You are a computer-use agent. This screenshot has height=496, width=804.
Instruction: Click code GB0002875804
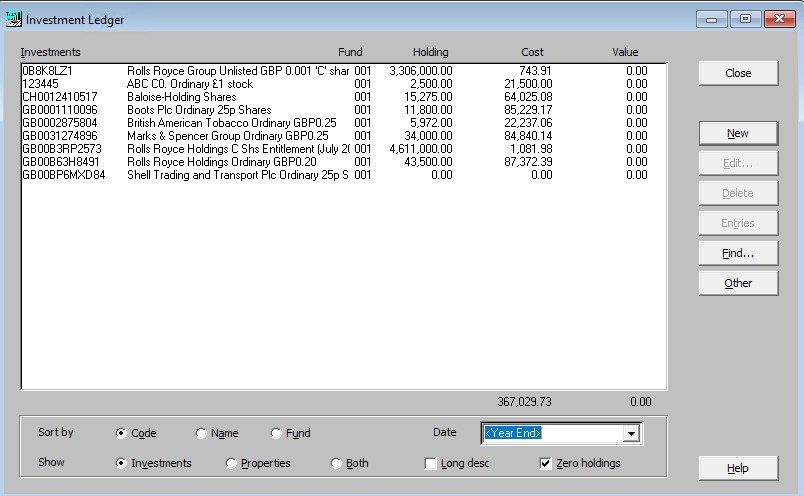tap(59, 123)
